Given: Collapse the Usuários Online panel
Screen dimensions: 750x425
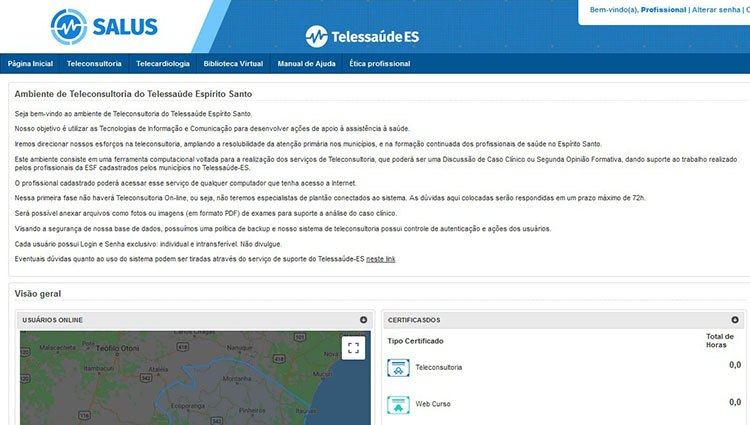Looking at the screenshot, I should (363, 320).
